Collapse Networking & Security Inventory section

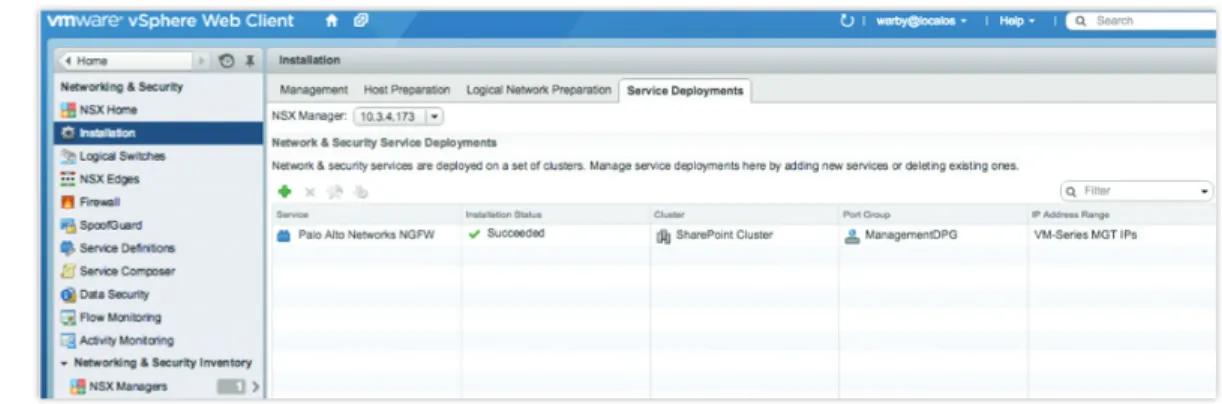pos(64,363)
